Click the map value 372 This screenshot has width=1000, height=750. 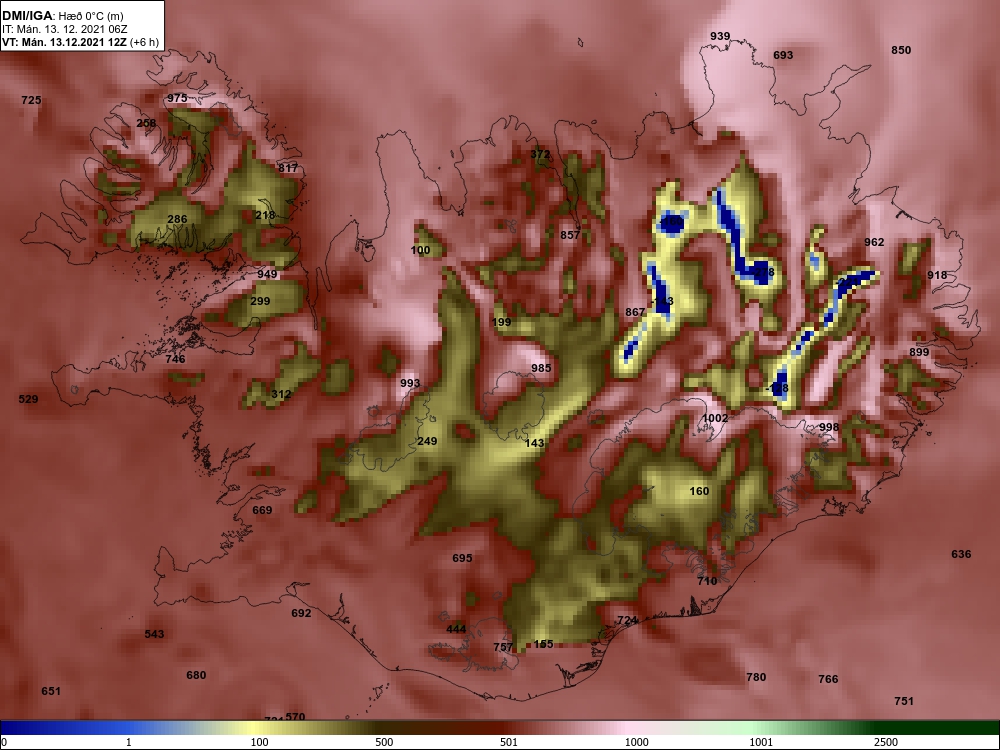click(540, 154)
